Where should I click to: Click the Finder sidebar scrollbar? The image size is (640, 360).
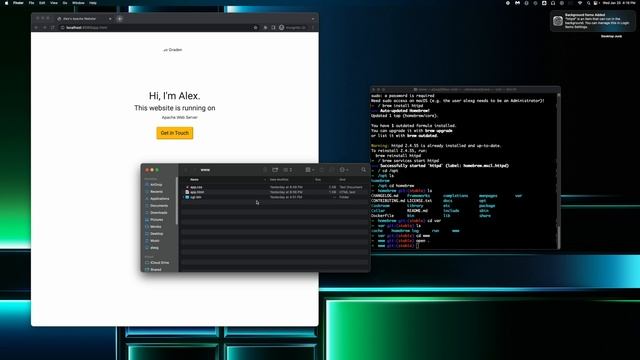(177, 201)
